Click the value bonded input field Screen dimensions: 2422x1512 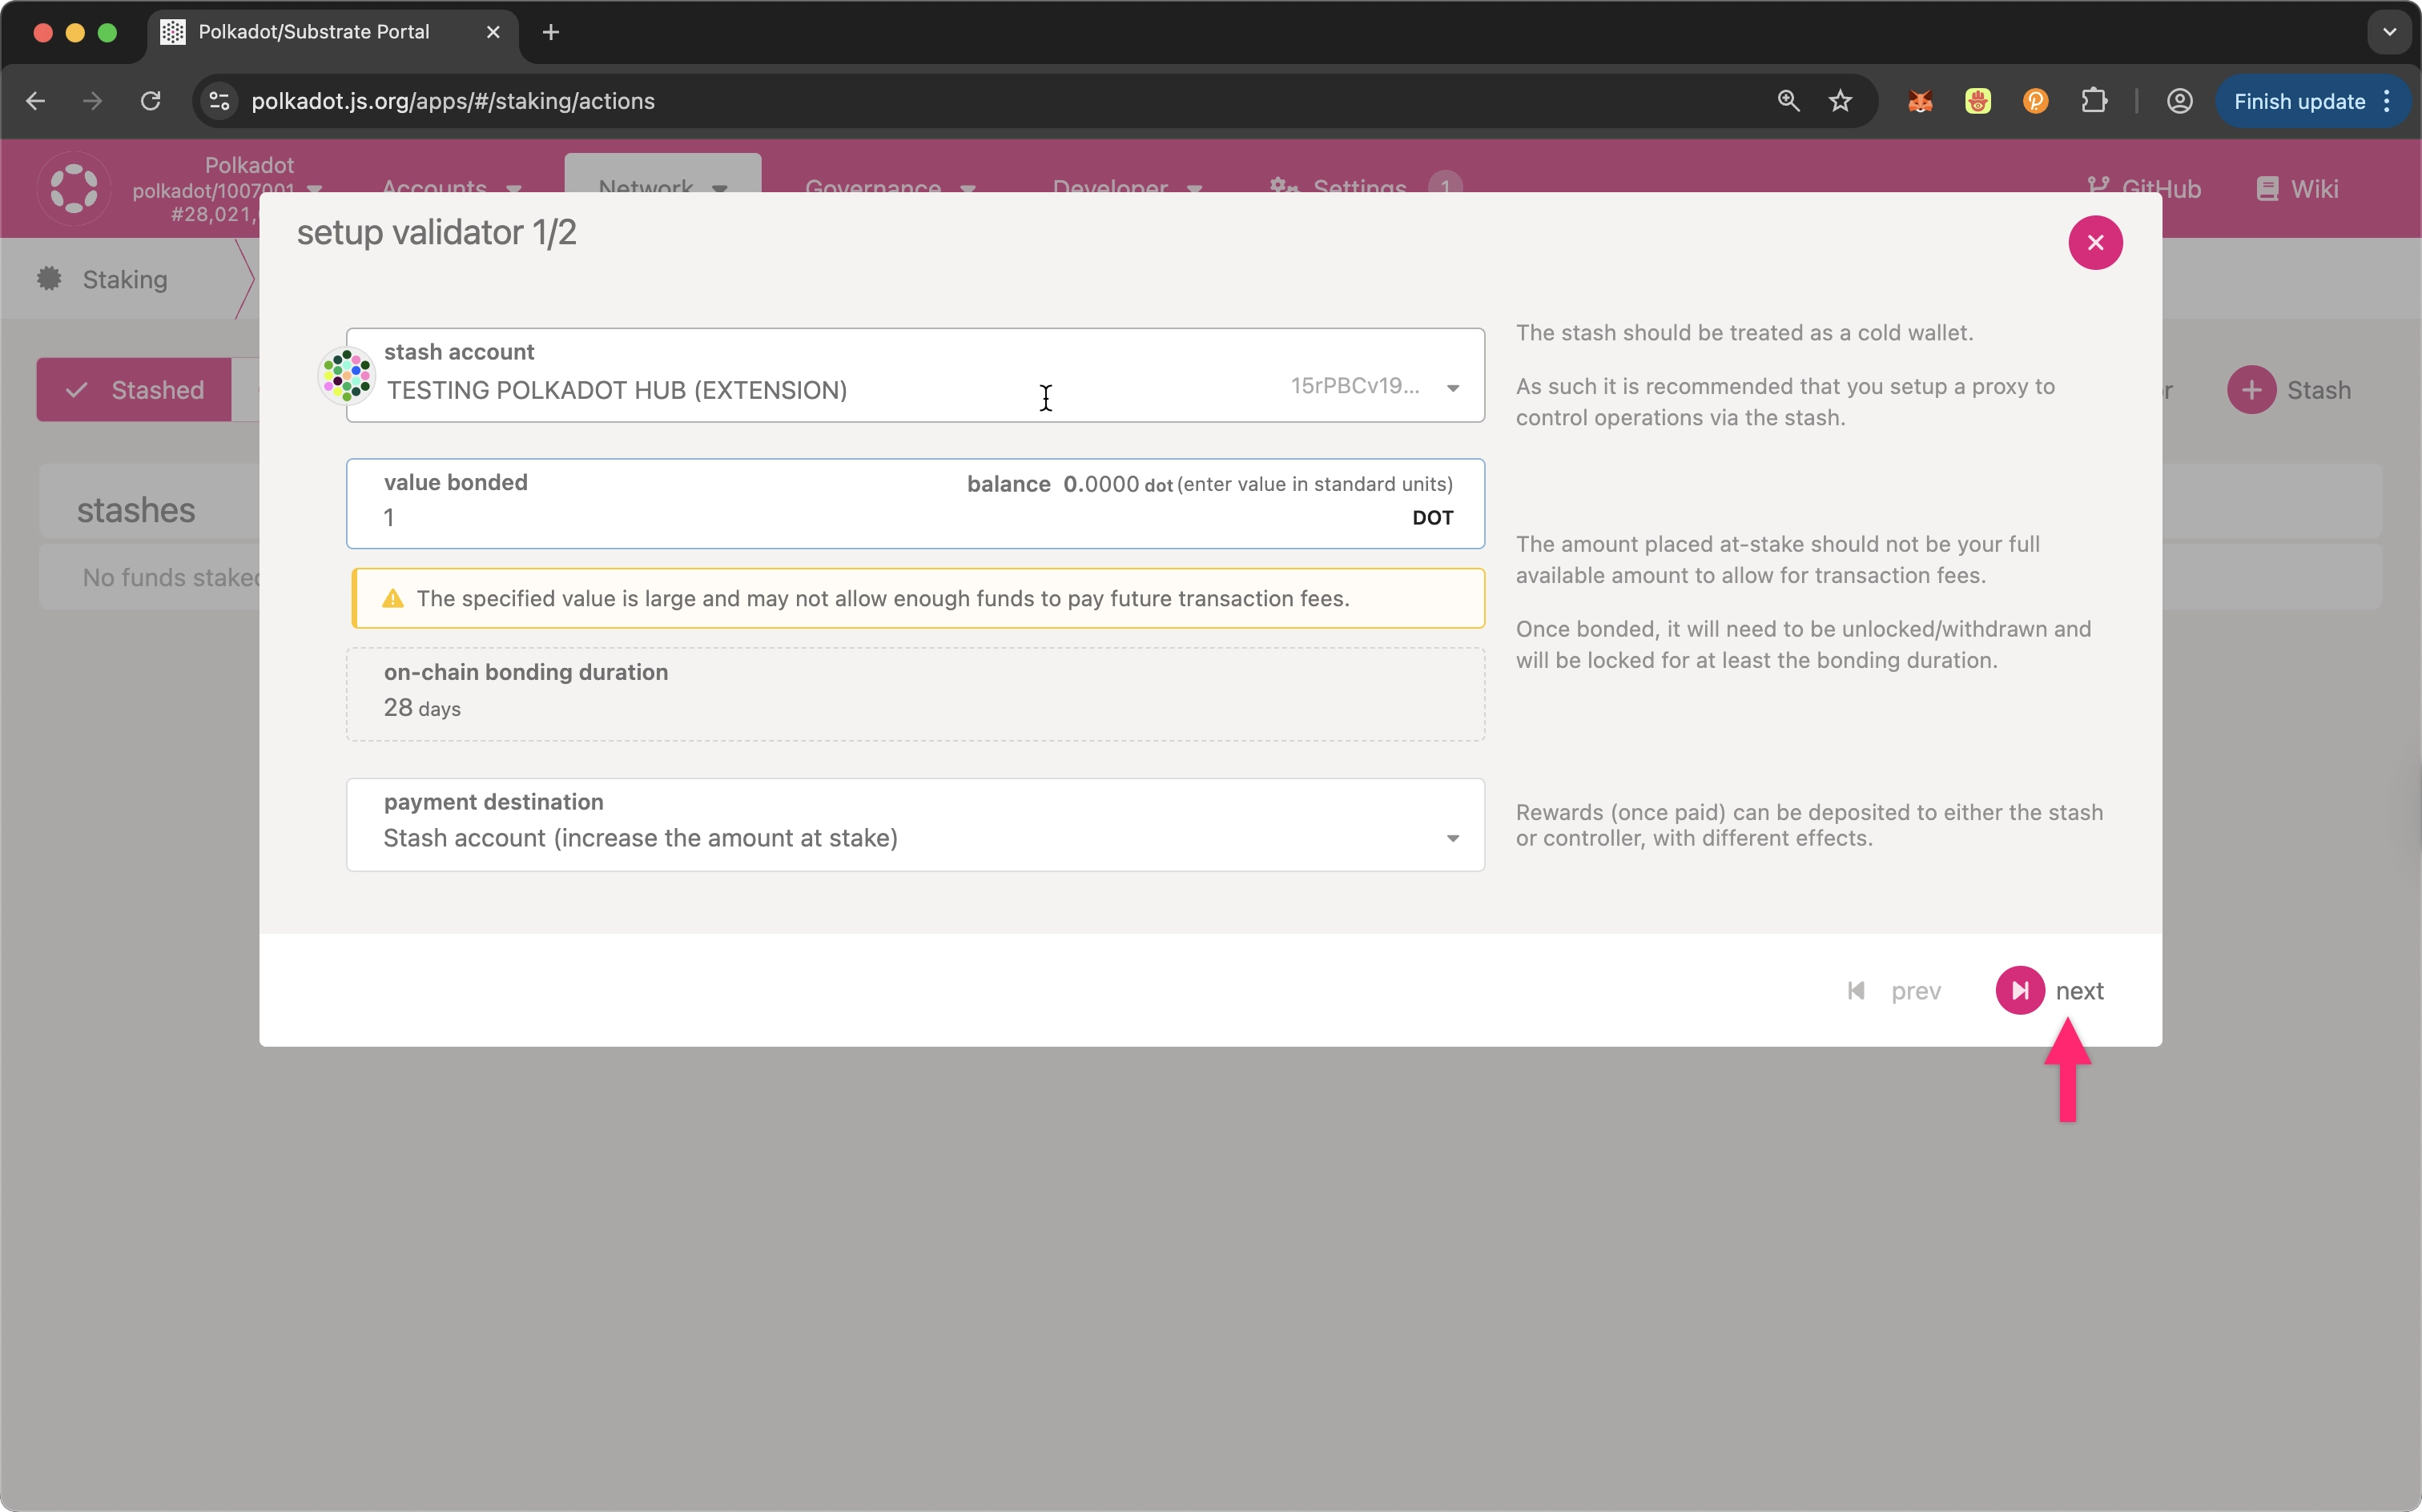880,518
